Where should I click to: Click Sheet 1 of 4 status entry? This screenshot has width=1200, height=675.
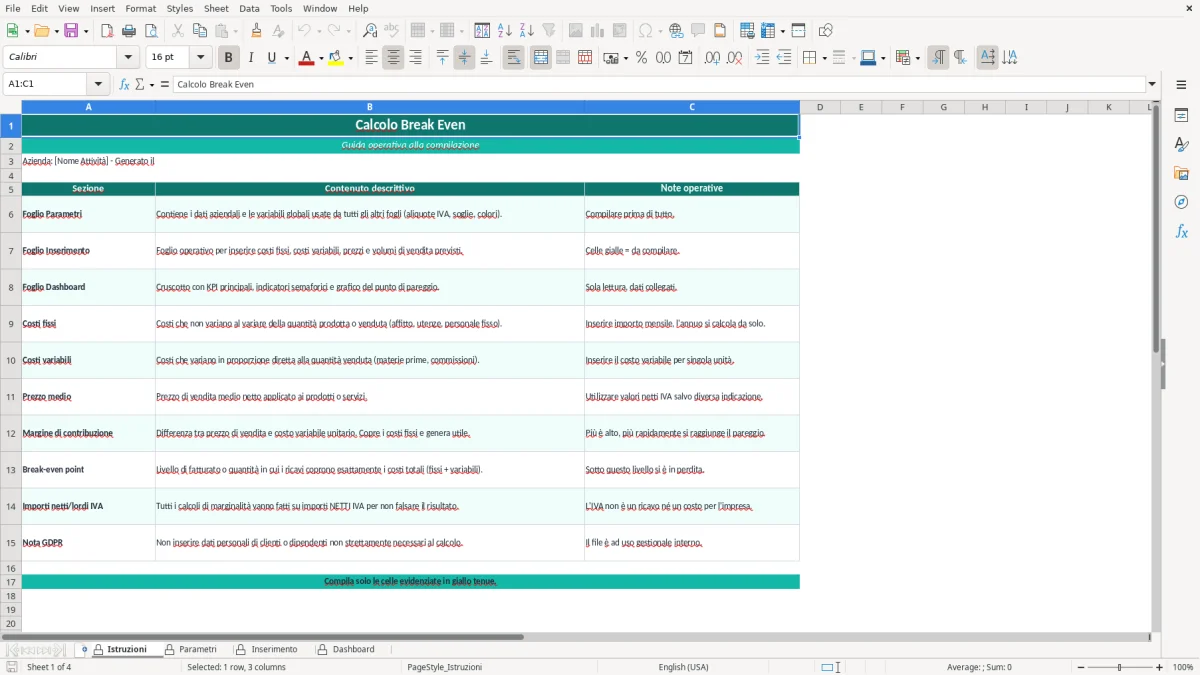pyautogui.click(x=49, y=667)
